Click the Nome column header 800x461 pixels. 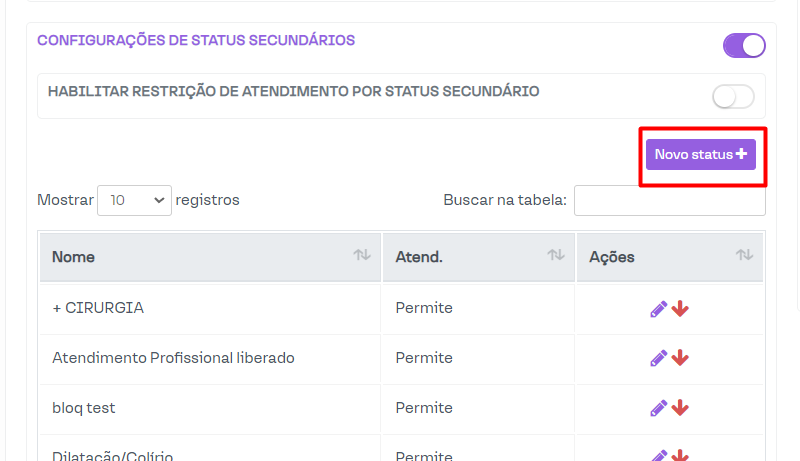pos(74,257)
